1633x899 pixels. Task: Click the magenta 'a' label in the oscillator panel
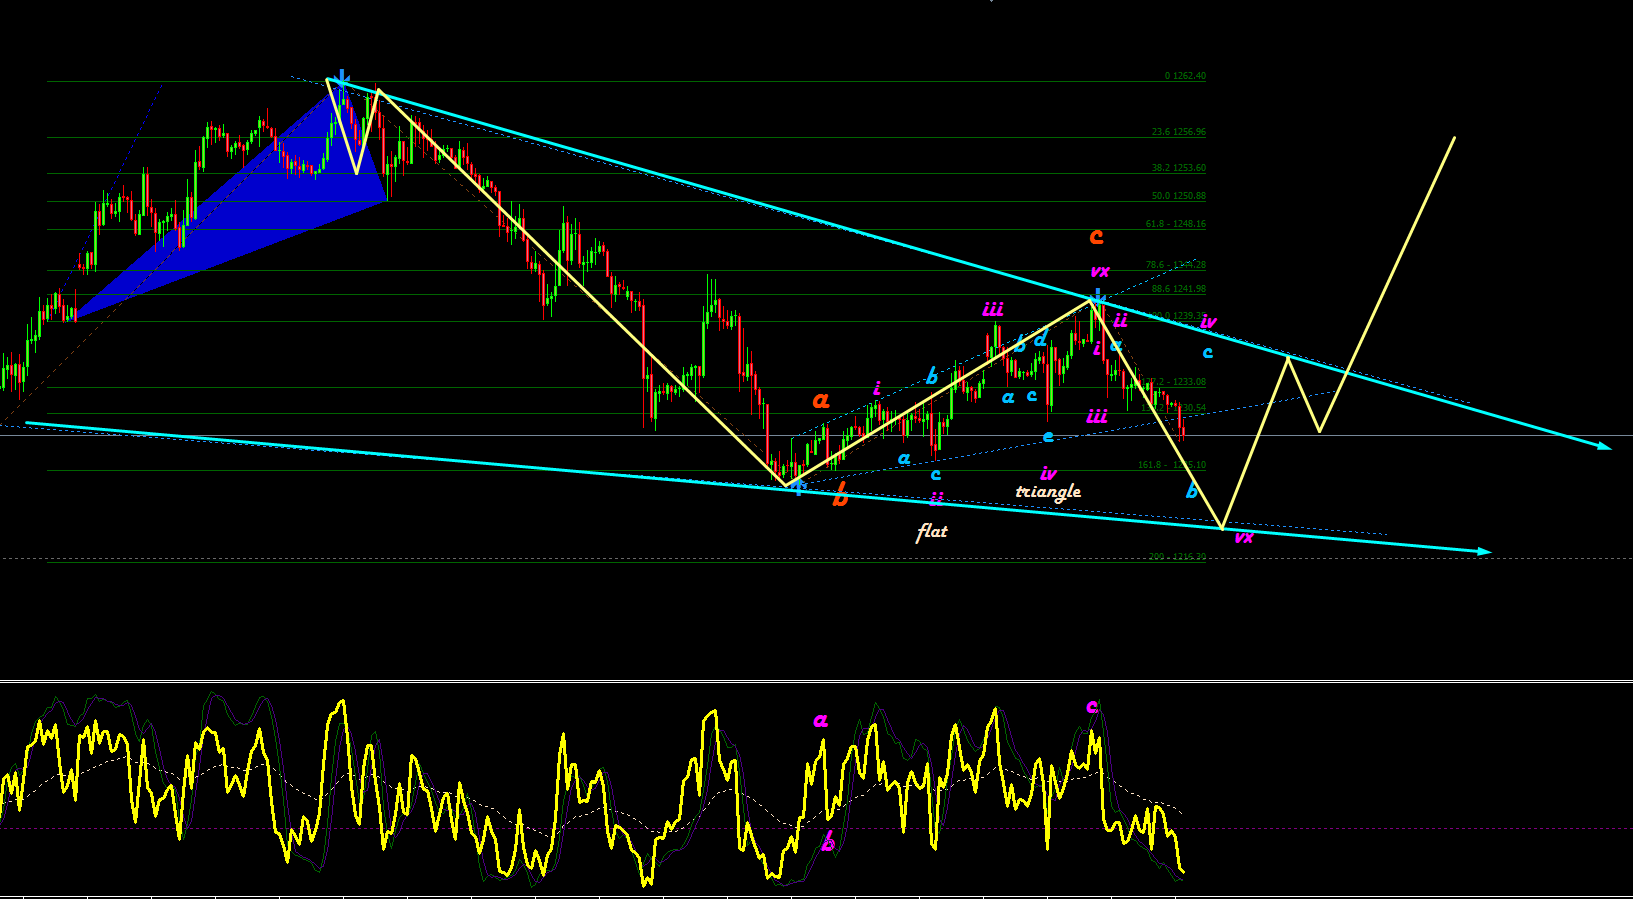[x=821, y=720]
